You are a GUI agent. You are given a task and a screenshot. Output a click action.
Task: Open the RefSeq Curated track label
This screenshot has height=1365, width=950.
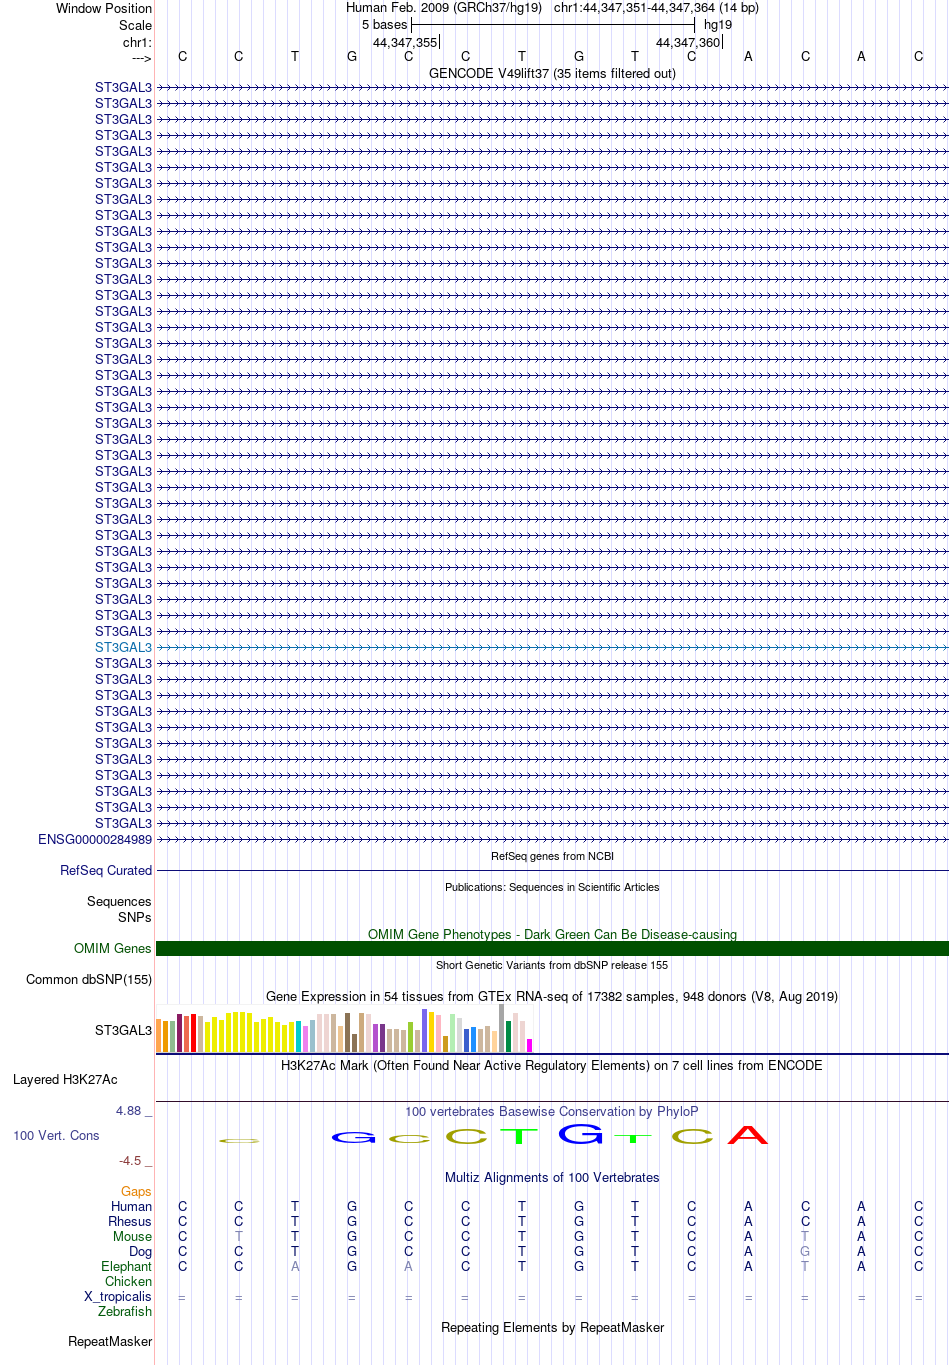(x=106, y=870)
